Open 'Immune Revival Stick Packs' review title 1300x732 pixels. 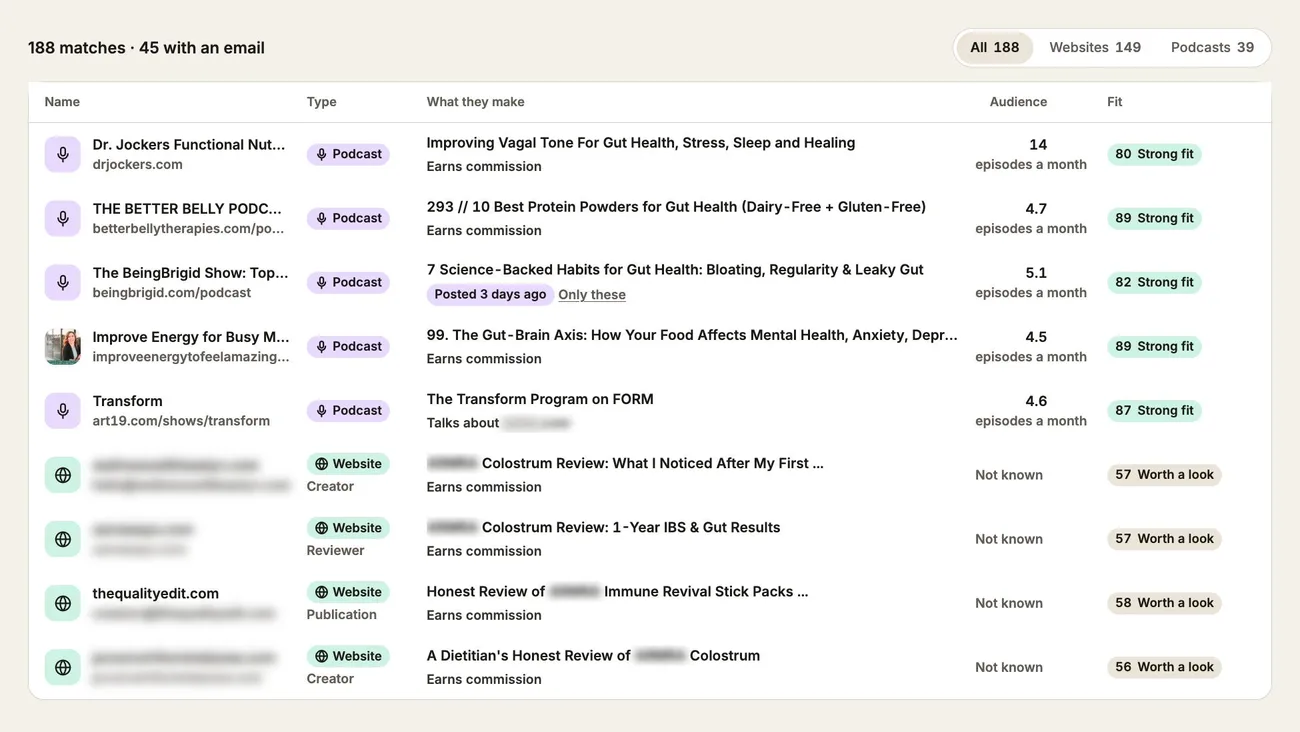coord(617,592)
